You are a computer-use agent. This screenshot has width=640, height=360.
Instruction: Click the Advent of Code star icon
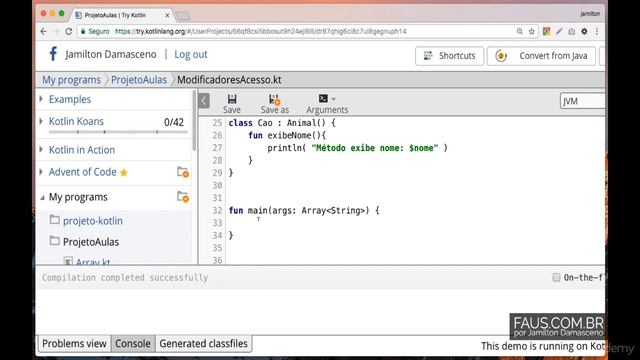pyautogui.click(x=124, y=173)
